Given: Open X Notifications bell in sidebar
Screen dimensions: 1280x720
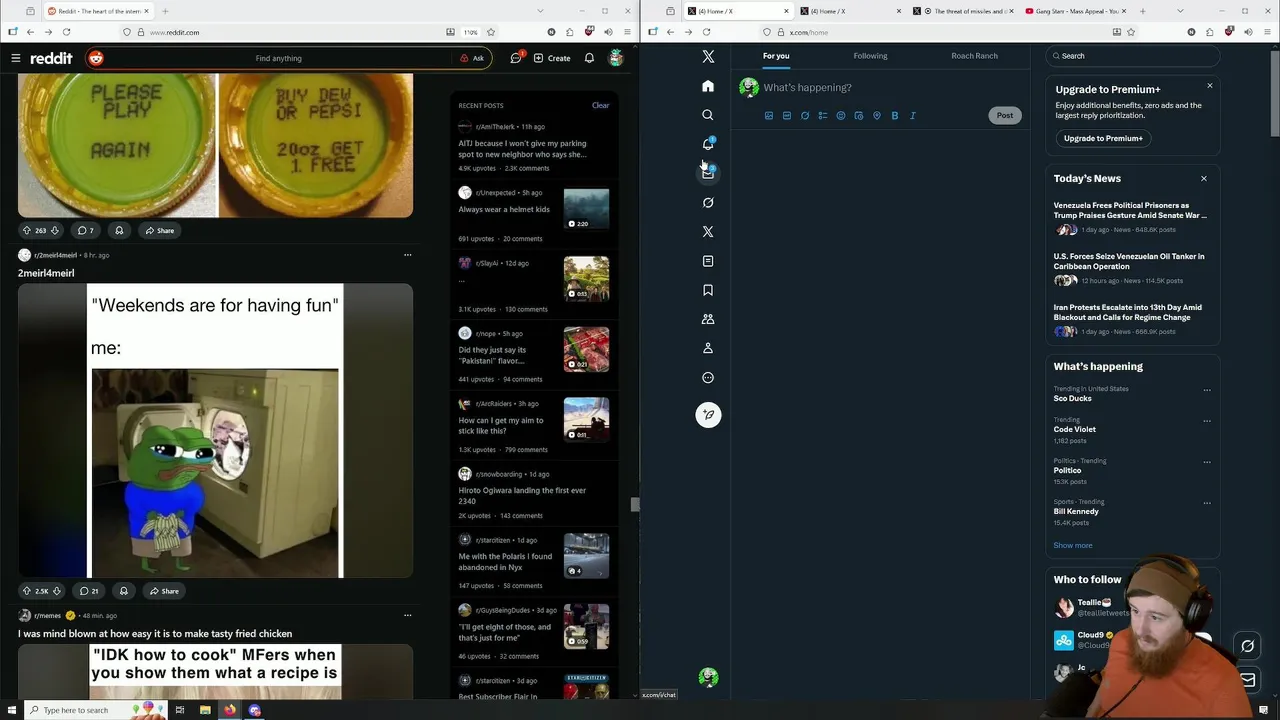Looking at the screenshot, I should 708,144.
